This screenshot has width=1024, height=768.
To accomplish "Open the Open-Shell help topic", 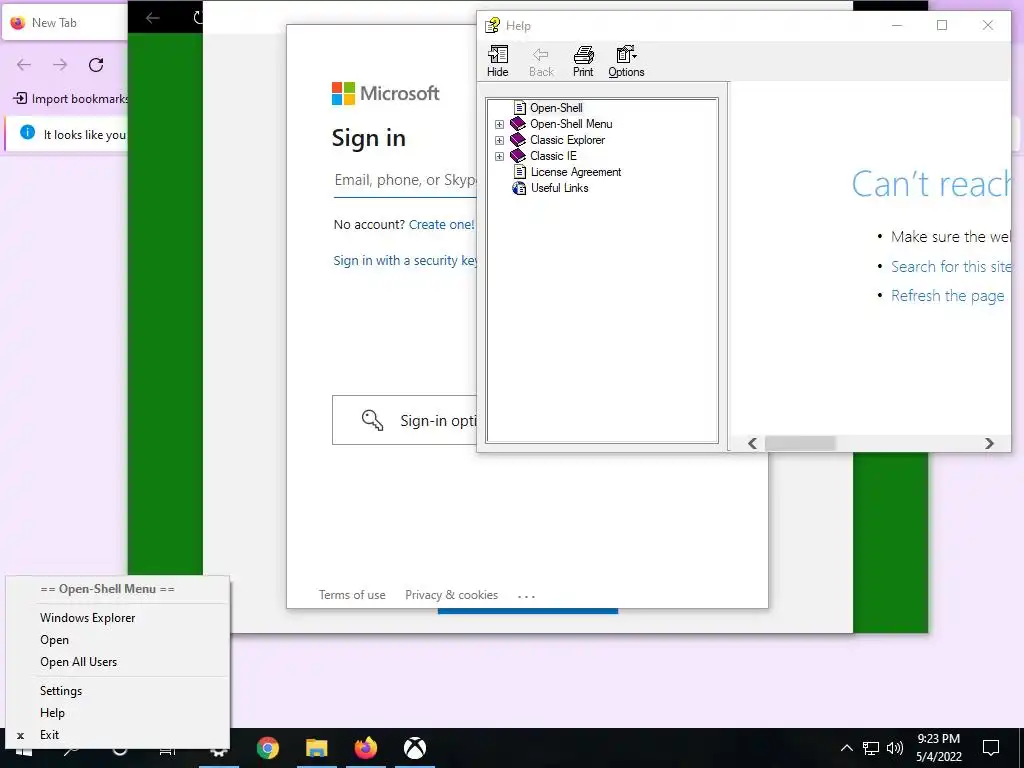I will tap(556, 108).
